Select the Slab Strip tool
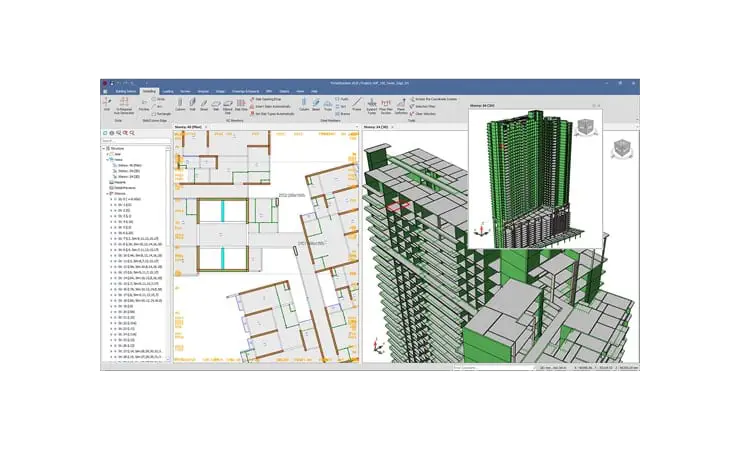 point(241,104)
